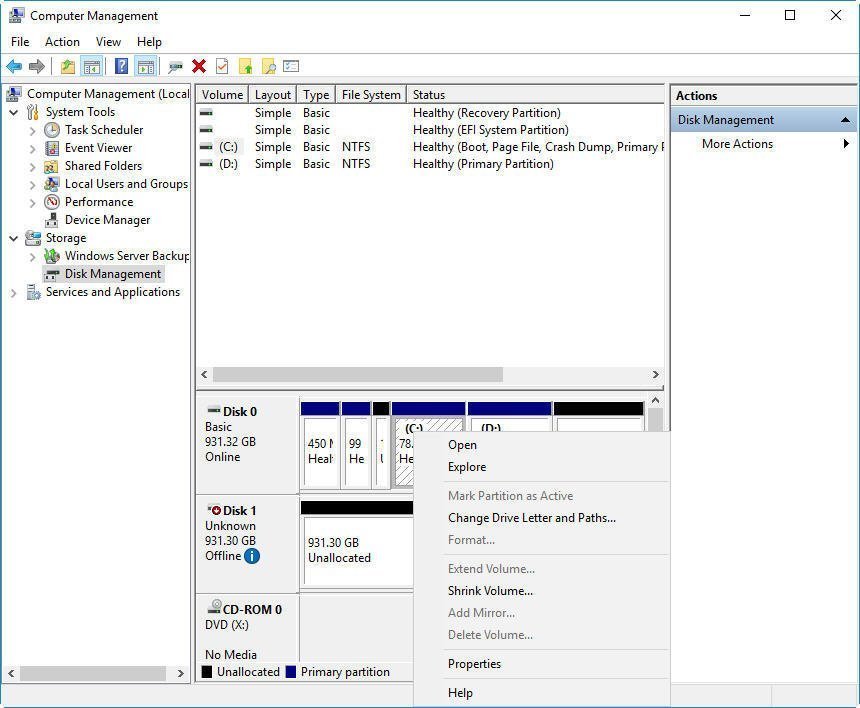Expand the Performance node
This screenshot has height=708, width=860.
32,203
